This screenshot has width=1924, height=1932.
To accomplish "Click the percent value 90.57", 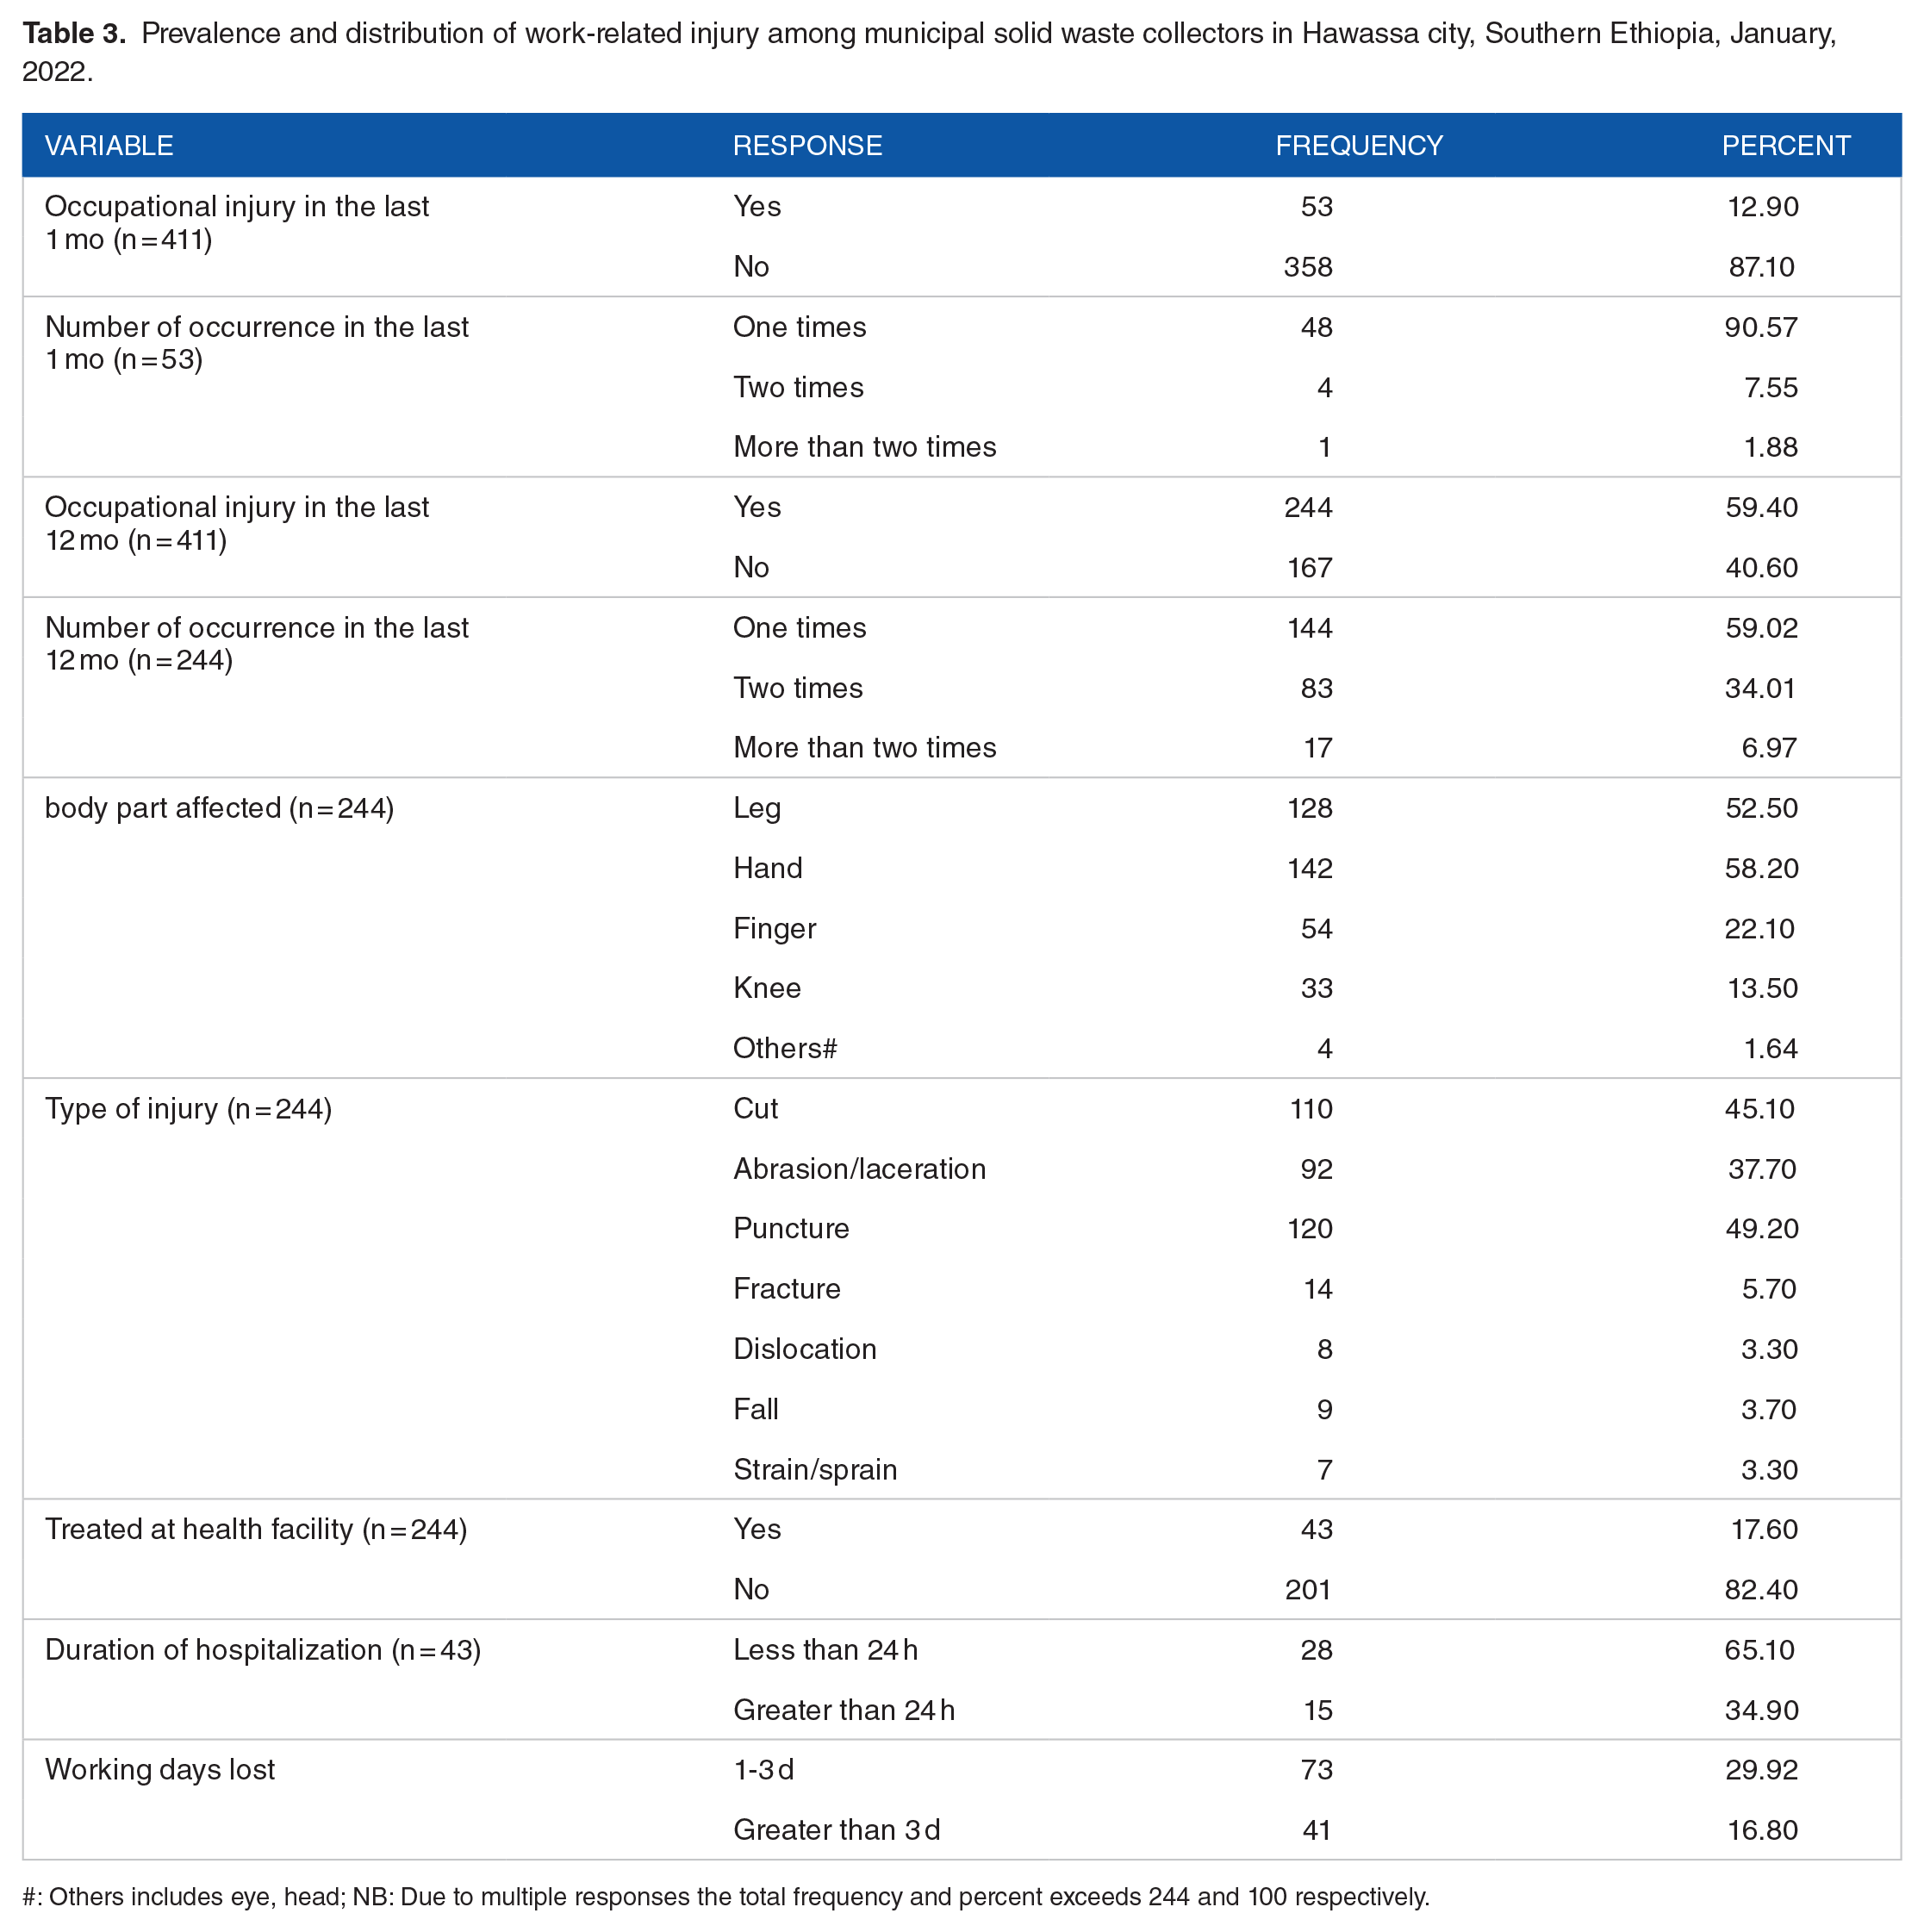I will point(1760,327).
